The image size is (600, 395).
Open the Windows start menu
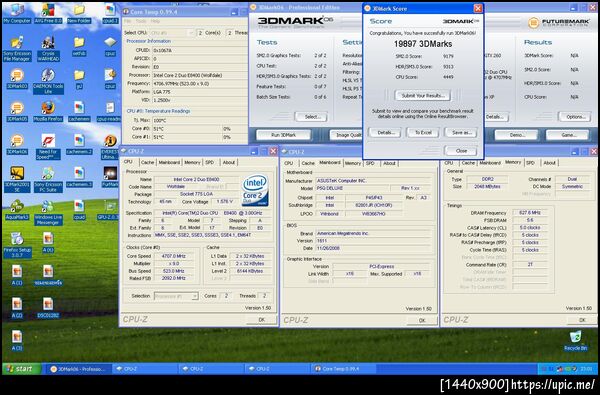21,369
